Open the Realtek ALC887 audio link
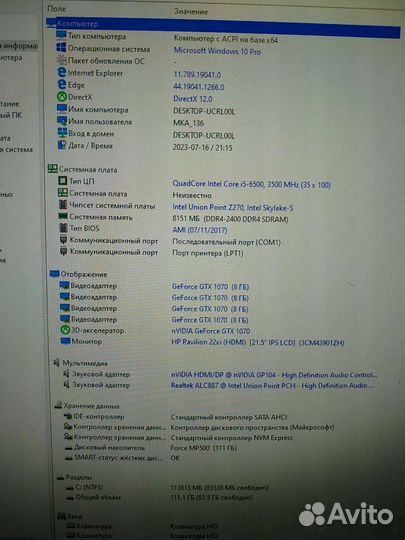The image size is (405, 540). tap(272, 385)
